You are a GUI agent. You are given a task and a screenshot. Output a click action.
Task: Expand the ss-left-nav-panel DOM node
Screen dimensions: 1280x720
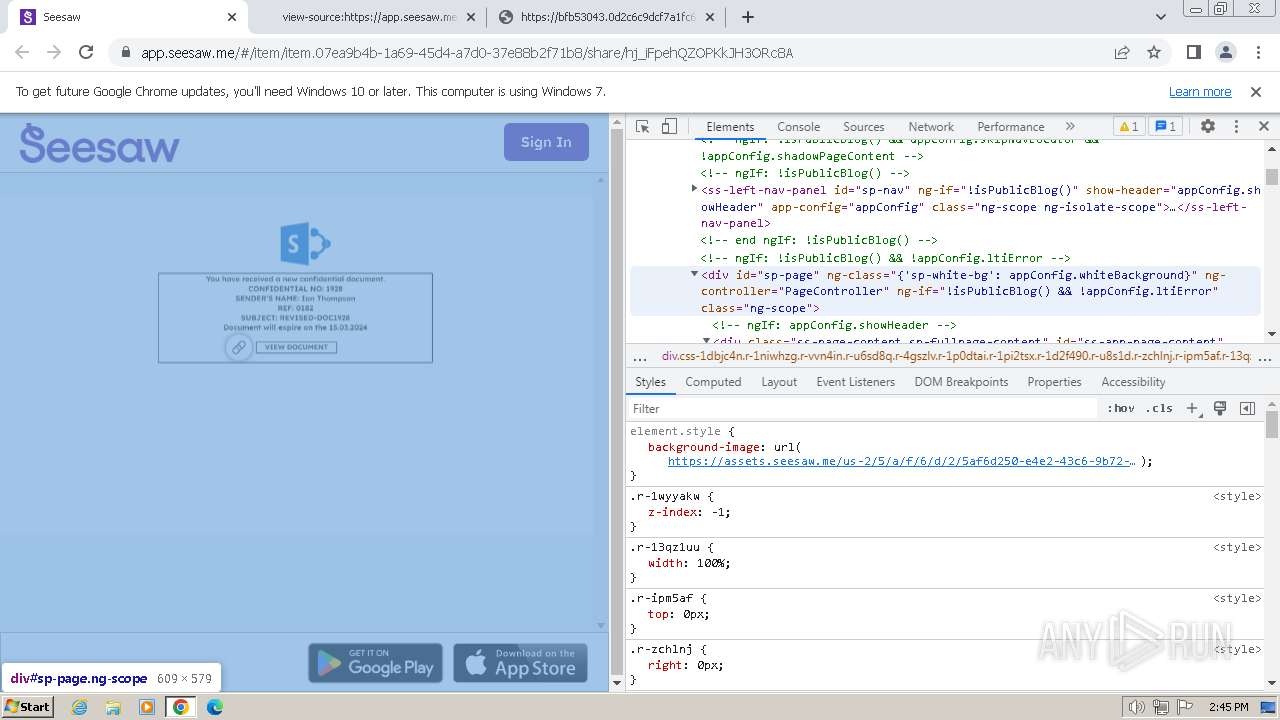(x=695, y=189)
